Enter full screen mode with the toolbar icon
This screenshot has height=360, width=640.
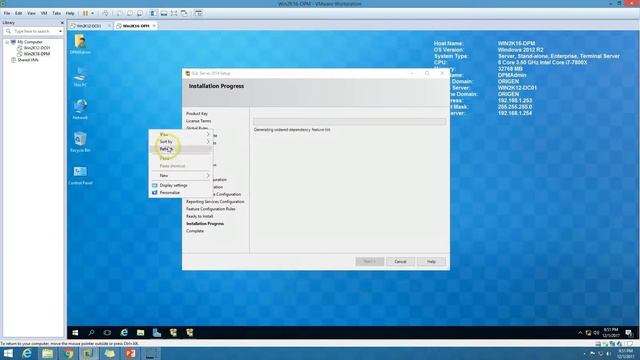[x=174, y=13]
